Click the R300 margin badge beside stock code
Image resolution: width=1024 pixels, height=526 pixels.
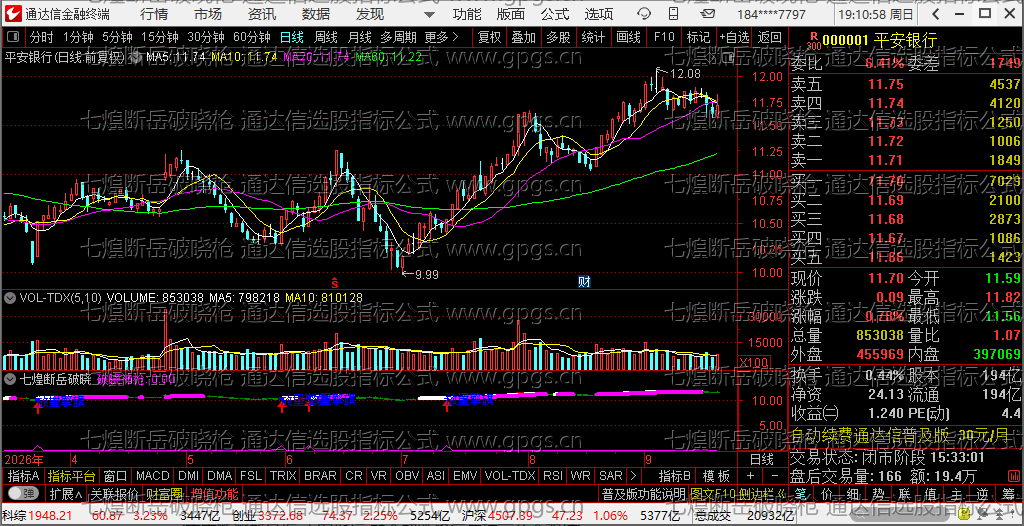(x=814, y=41)
